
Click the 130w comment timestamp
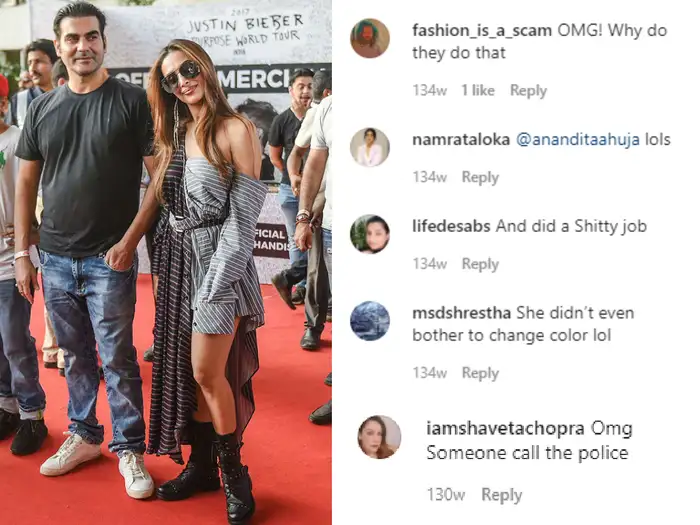tap(446, 495)
